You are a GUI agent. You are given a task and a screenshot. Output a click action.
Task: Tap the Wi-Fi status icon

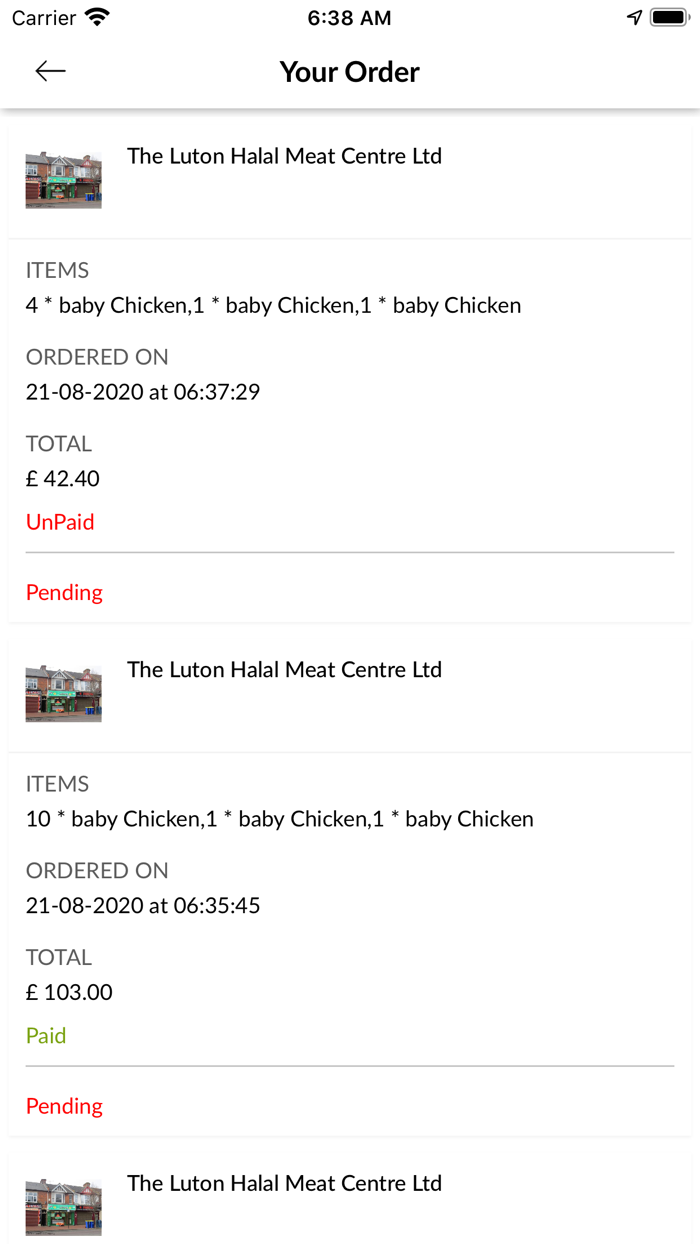(97, 17)
